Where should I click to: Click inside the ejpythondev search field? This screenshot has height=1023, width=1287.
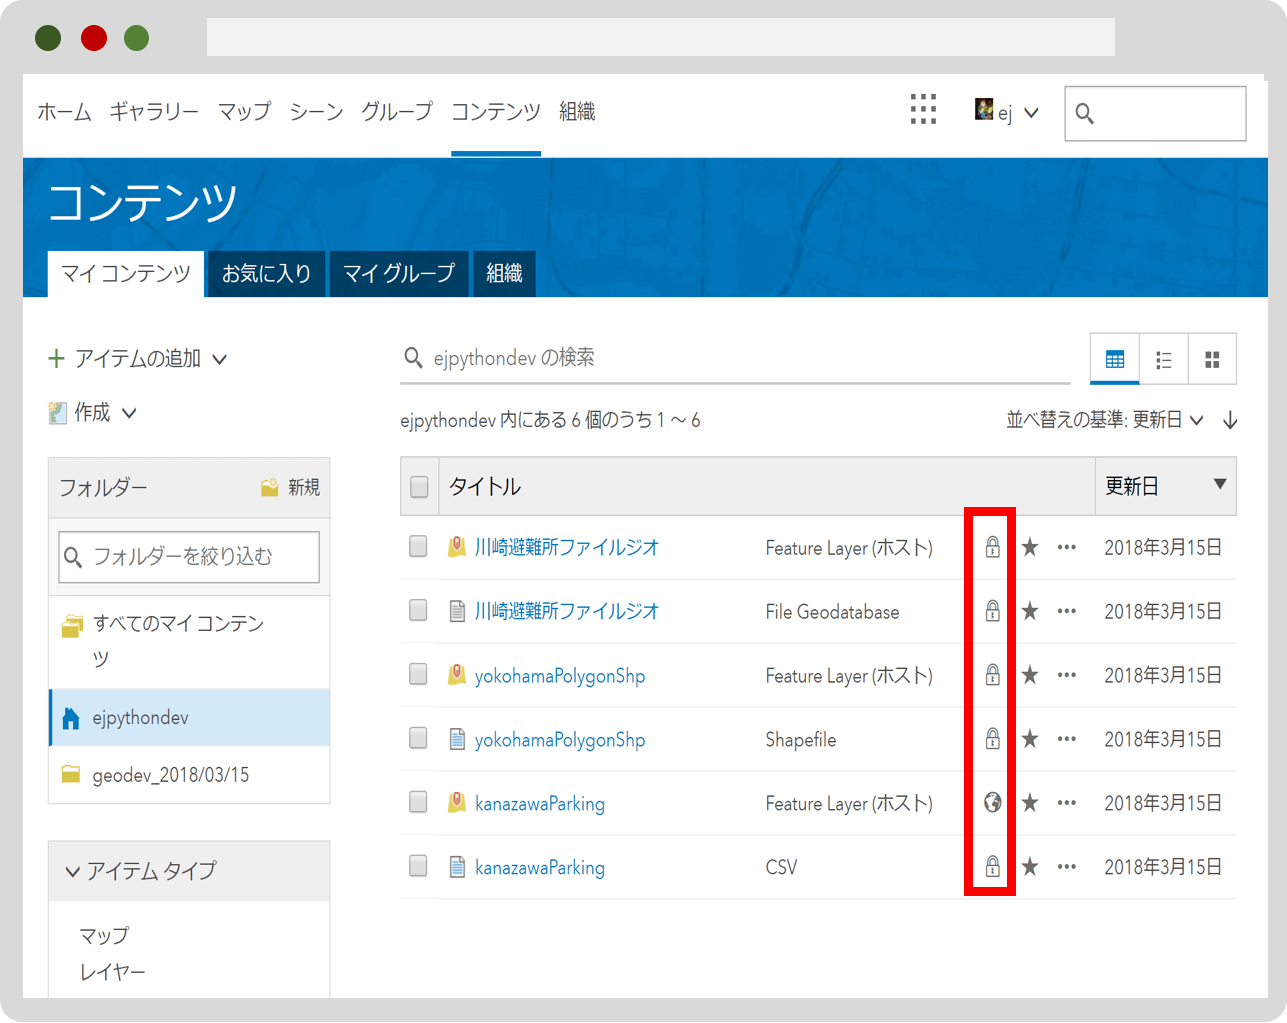point(700,358)
